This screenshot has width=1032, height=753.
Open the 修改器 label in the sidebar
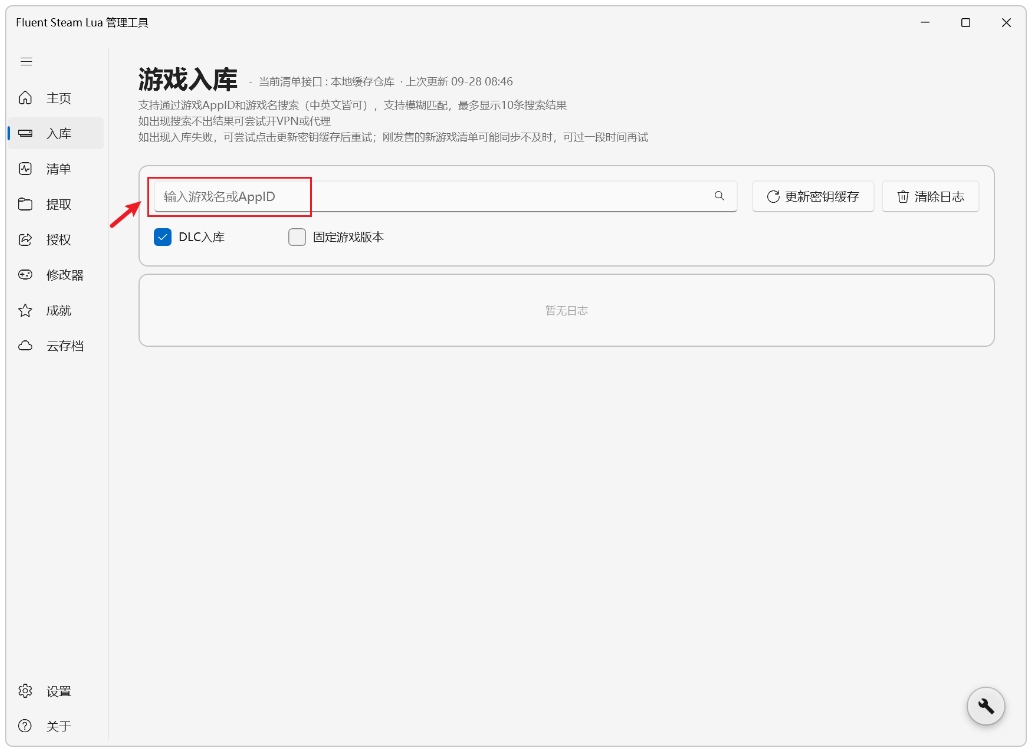point(65,275)
